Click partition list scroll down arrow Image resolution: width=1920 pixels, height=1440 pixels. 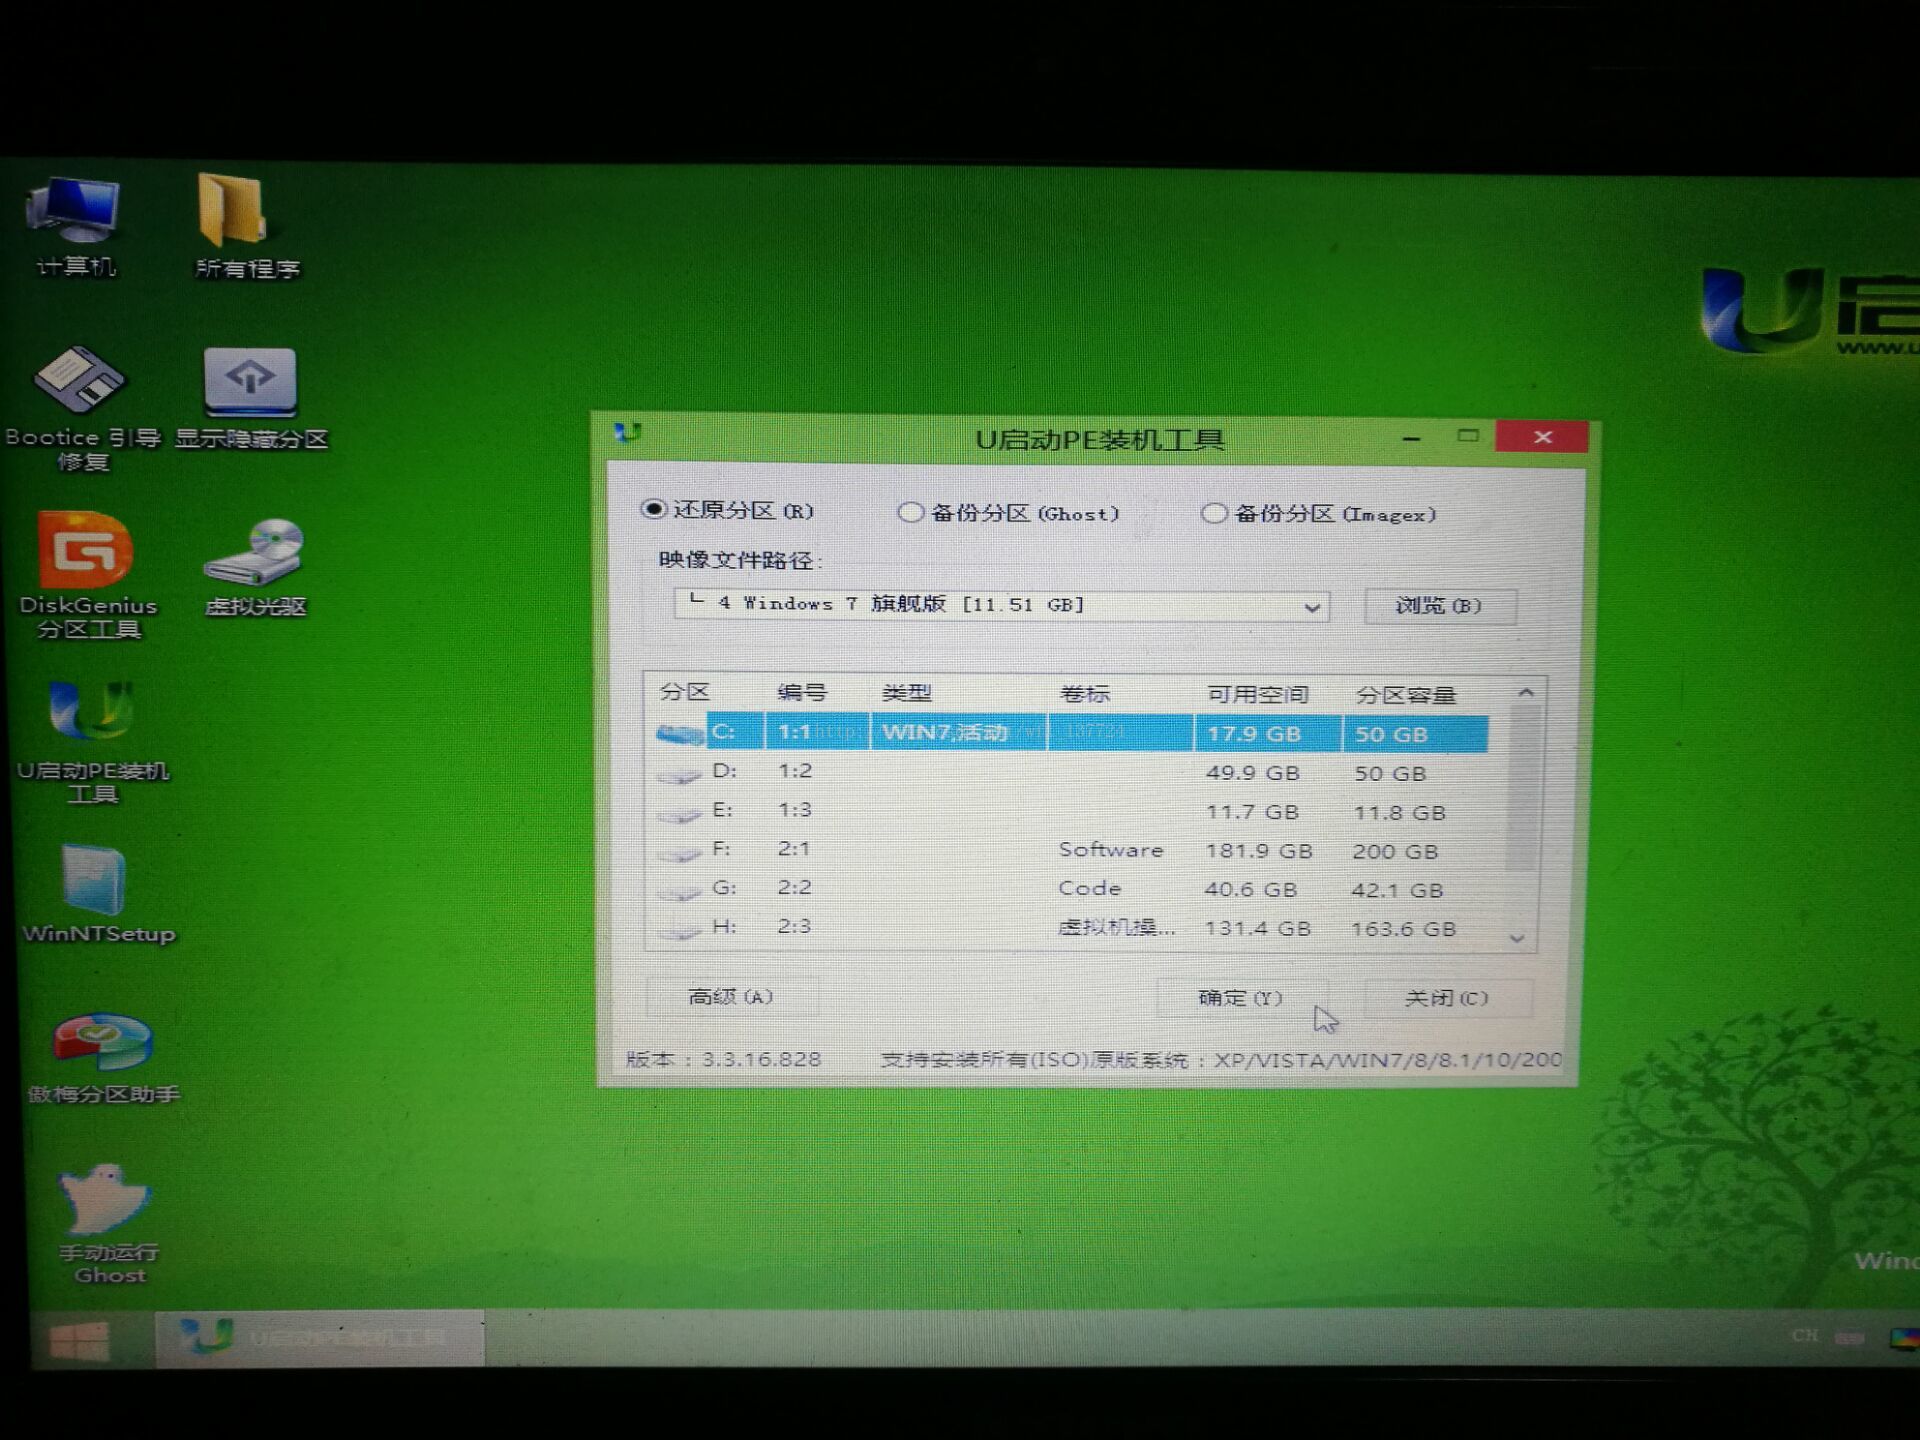pos(1517,938)
